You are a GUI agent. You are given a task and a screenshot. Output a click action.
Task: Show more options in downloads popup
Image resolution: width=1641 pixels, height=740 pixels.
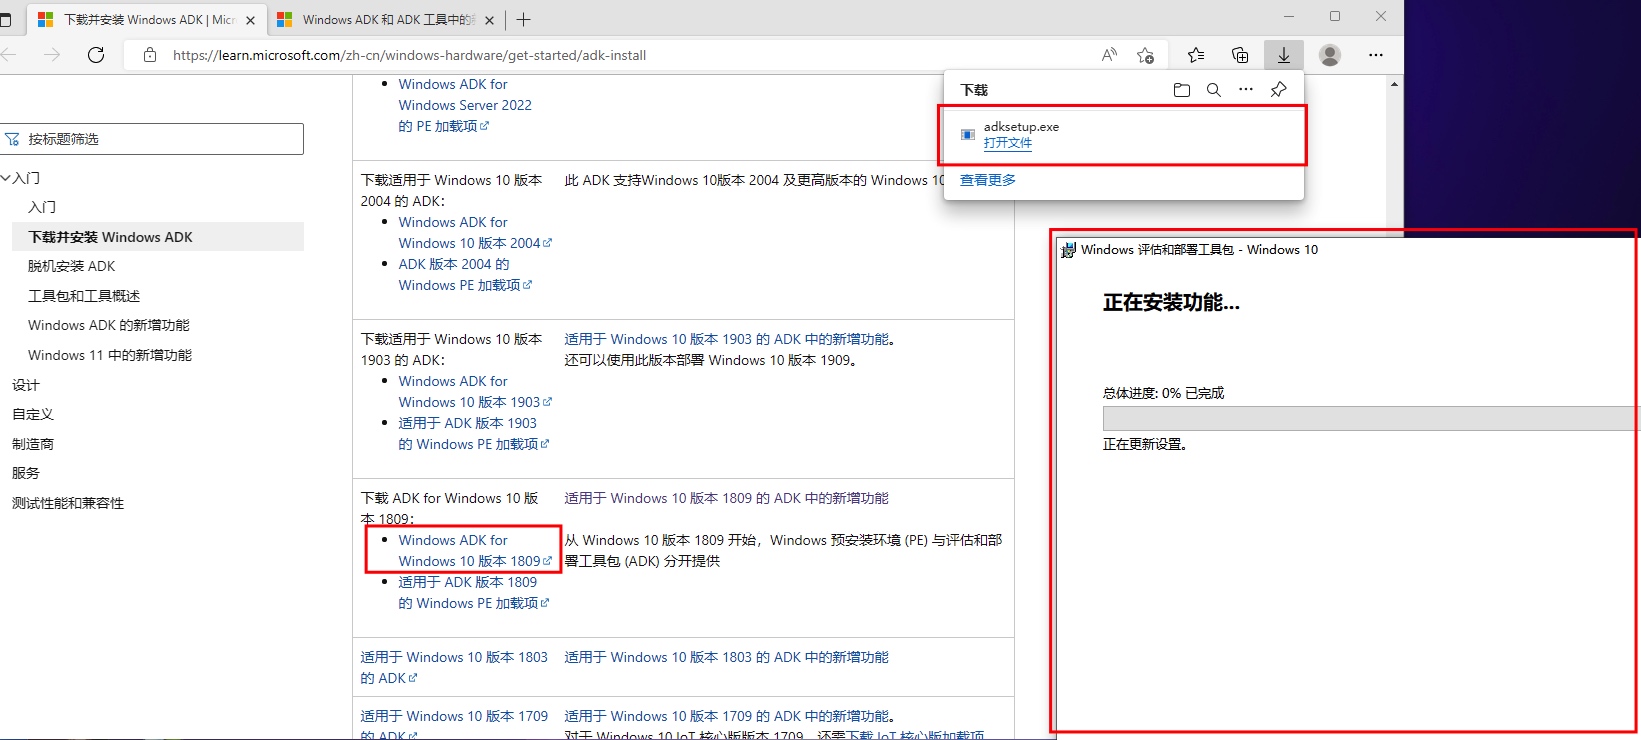click(x=1246, y=90)
